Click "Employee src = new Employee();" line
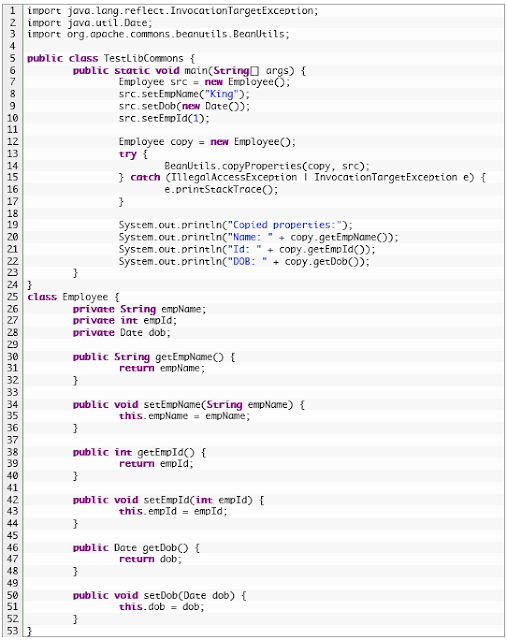This screenshot has width=507, height=640. click(204, 82)
